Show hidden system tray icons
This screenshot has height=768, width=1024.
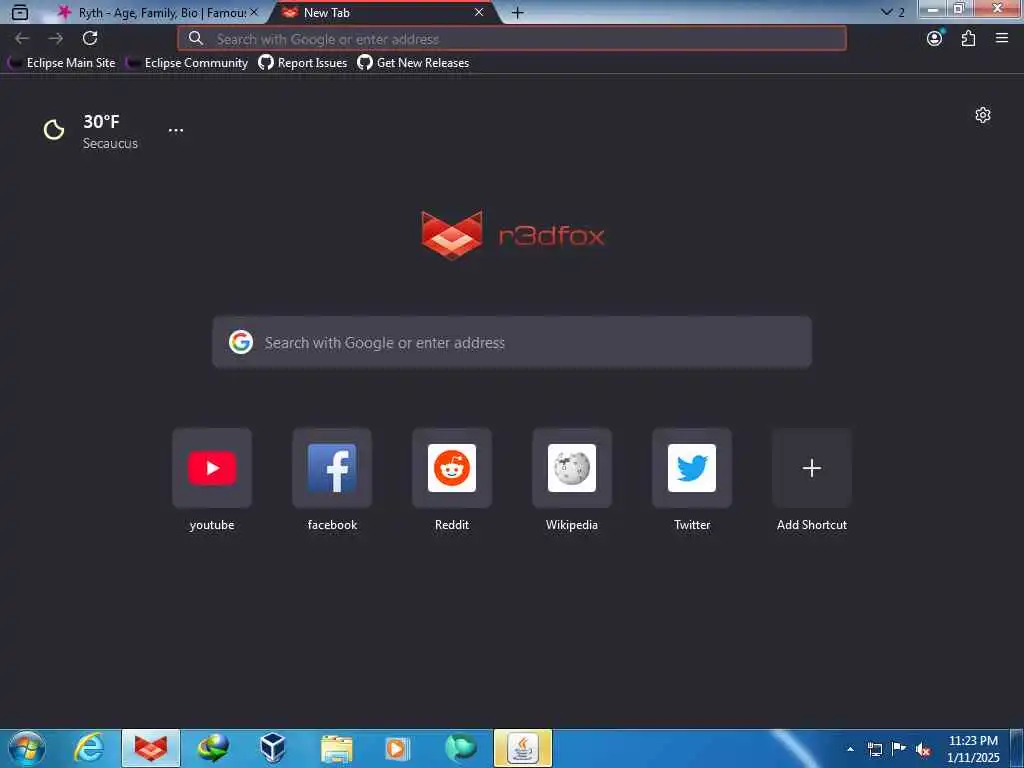850,749
